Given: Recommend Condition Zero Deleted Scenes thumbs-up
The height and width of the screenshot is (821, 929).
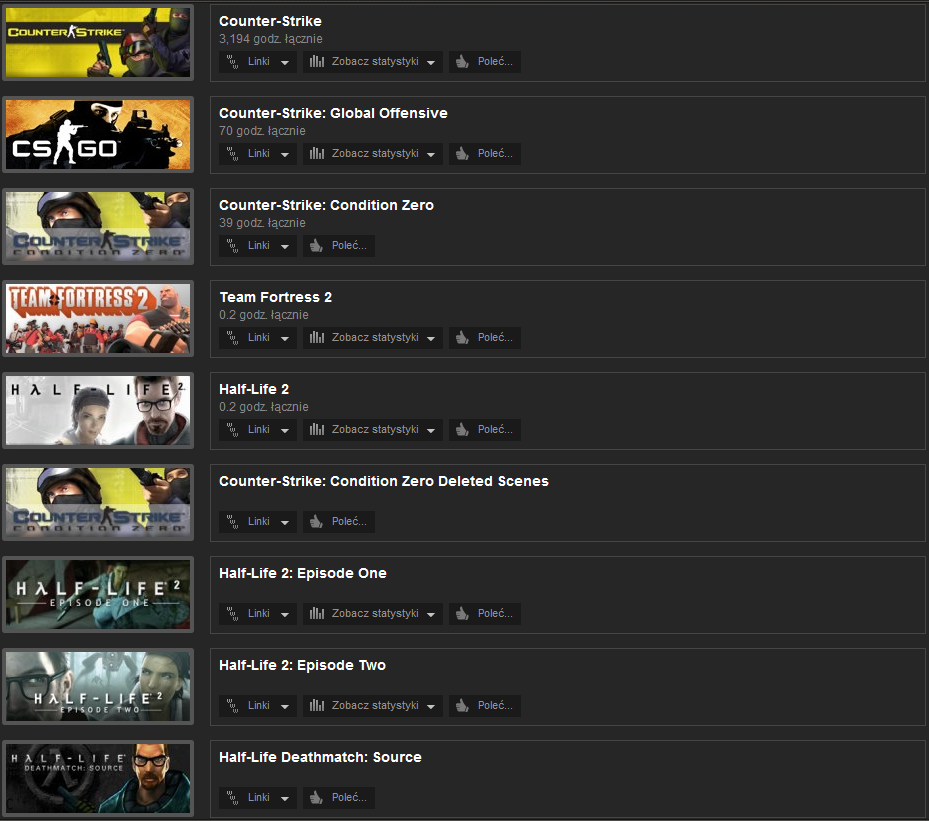Looking at the screenshot, I should [x=339, y=521].
